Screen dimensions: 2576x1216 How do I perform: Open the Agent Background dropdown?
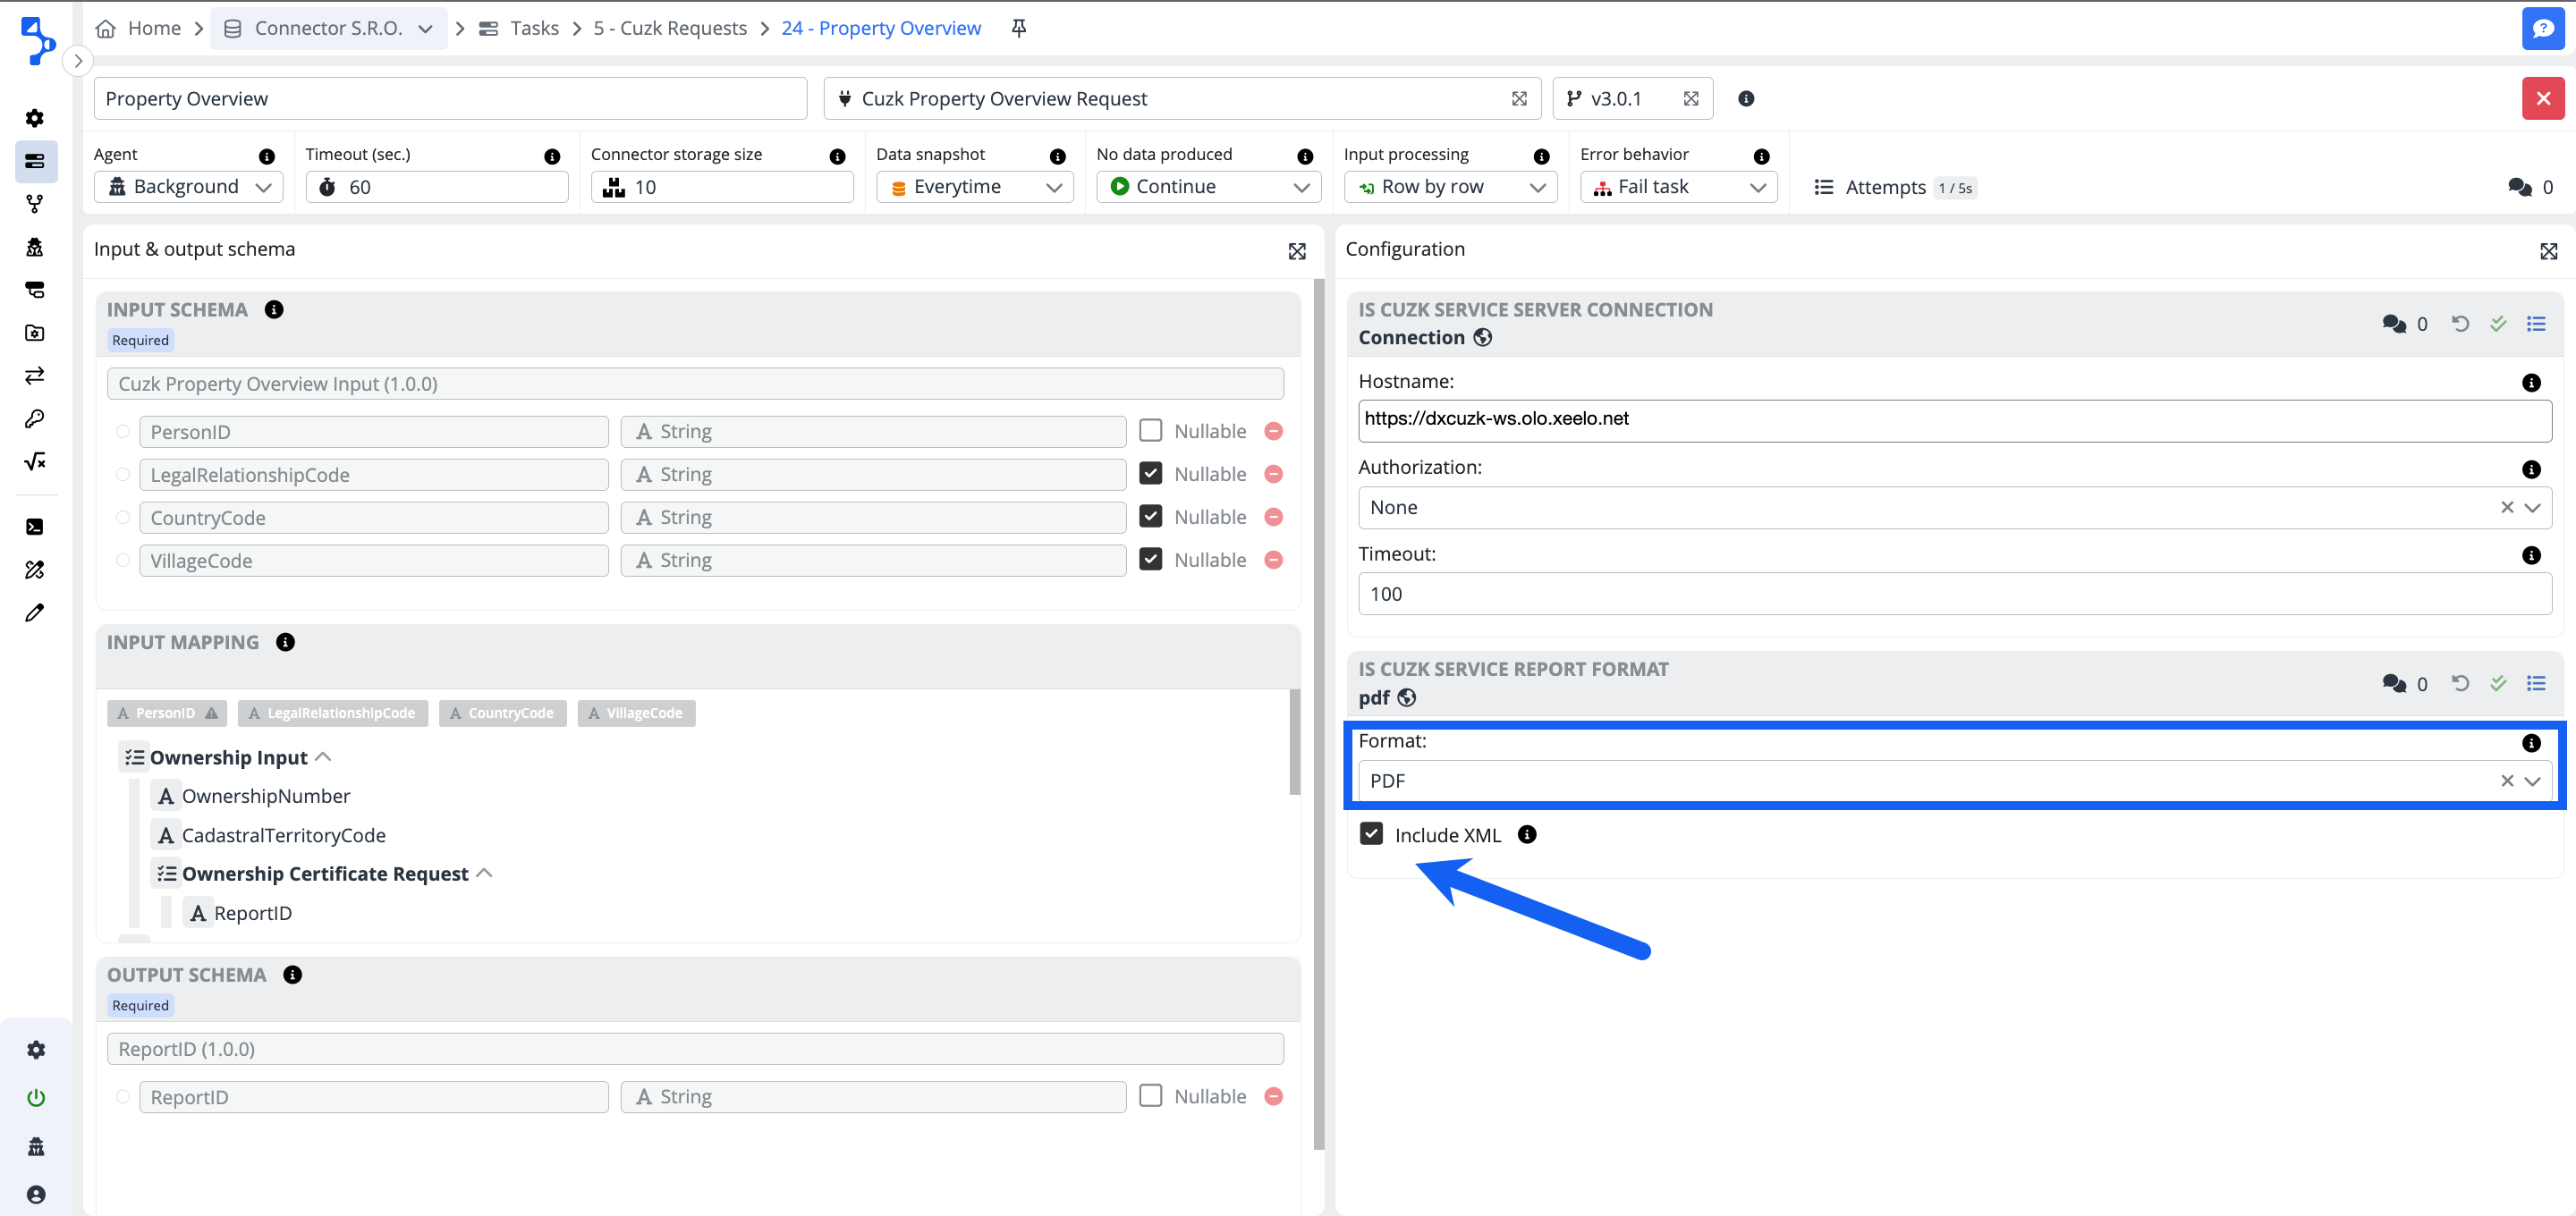[189, 187]
